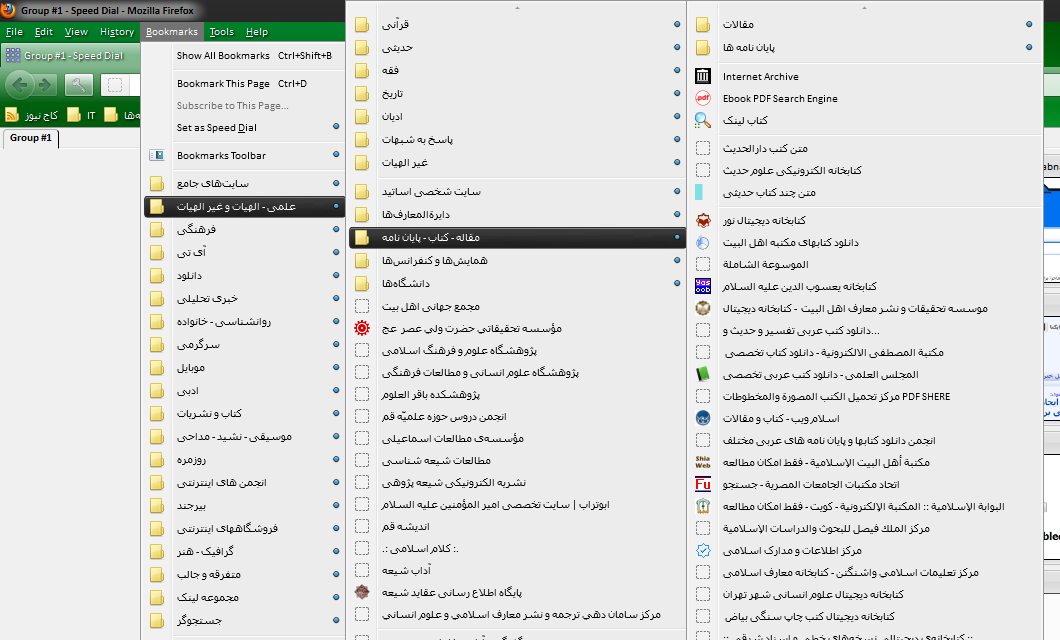Viewport: 1060px width, 640px height.
Task: Click the key icon in navigation toolbar
Action: [79, 85]
